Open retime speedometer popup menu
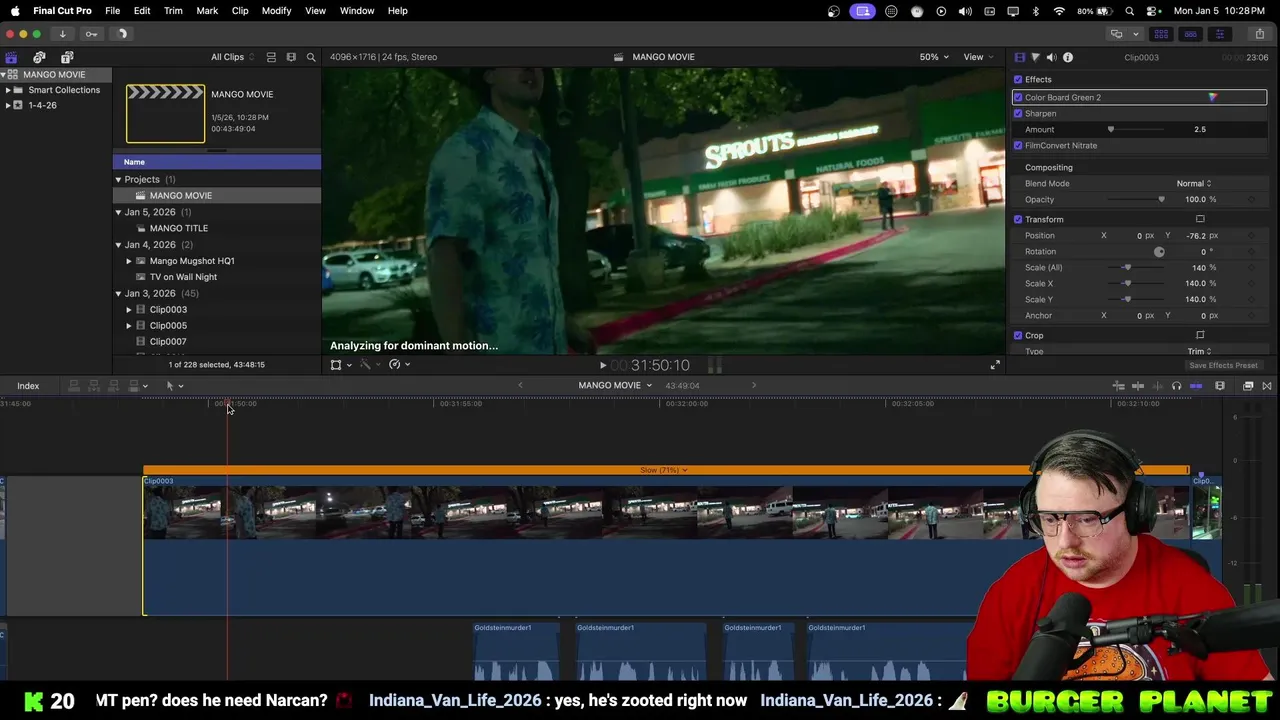The height and width of the screenshot is (720, 1280). [399, 365]
